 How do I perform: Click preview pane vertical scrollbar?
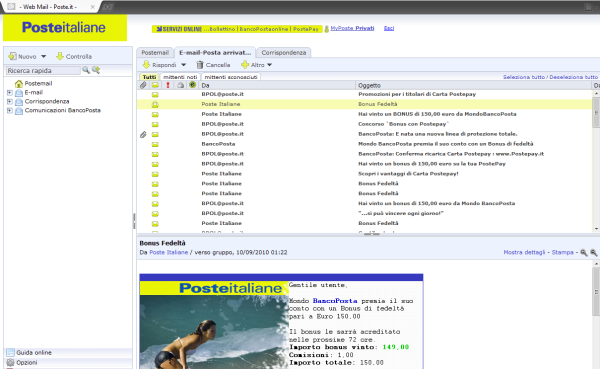(596, 292)
